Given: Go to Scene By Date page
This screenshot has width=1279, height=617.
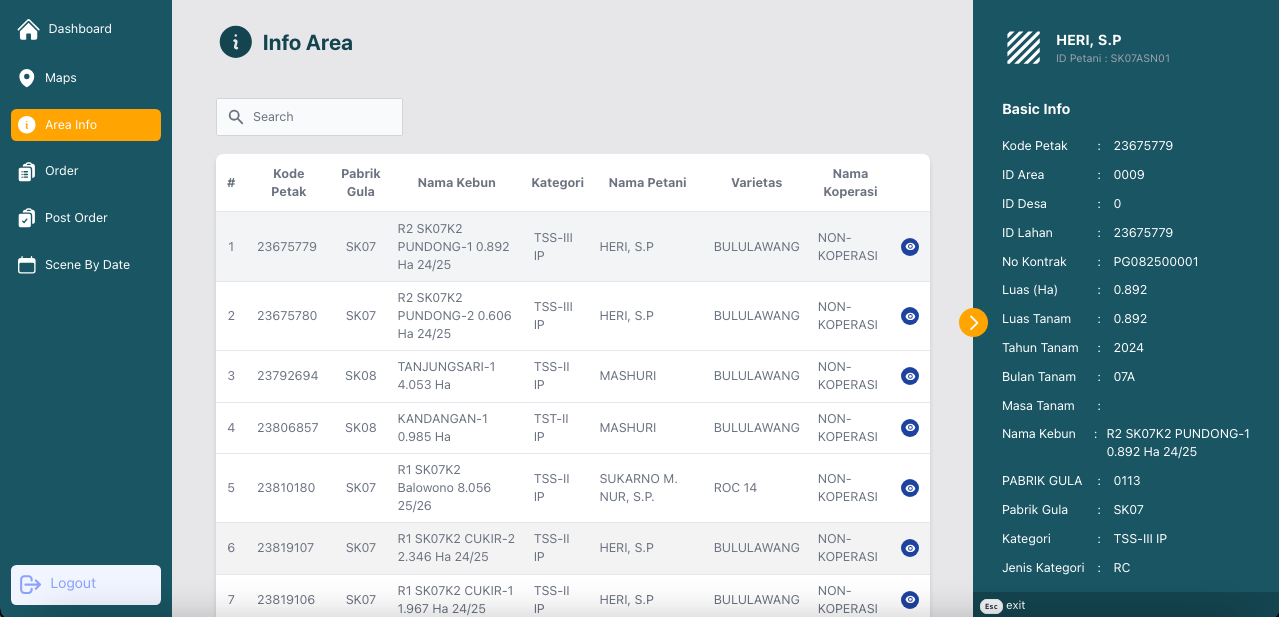Looking at the screenshot, I should tap(87, 265).
